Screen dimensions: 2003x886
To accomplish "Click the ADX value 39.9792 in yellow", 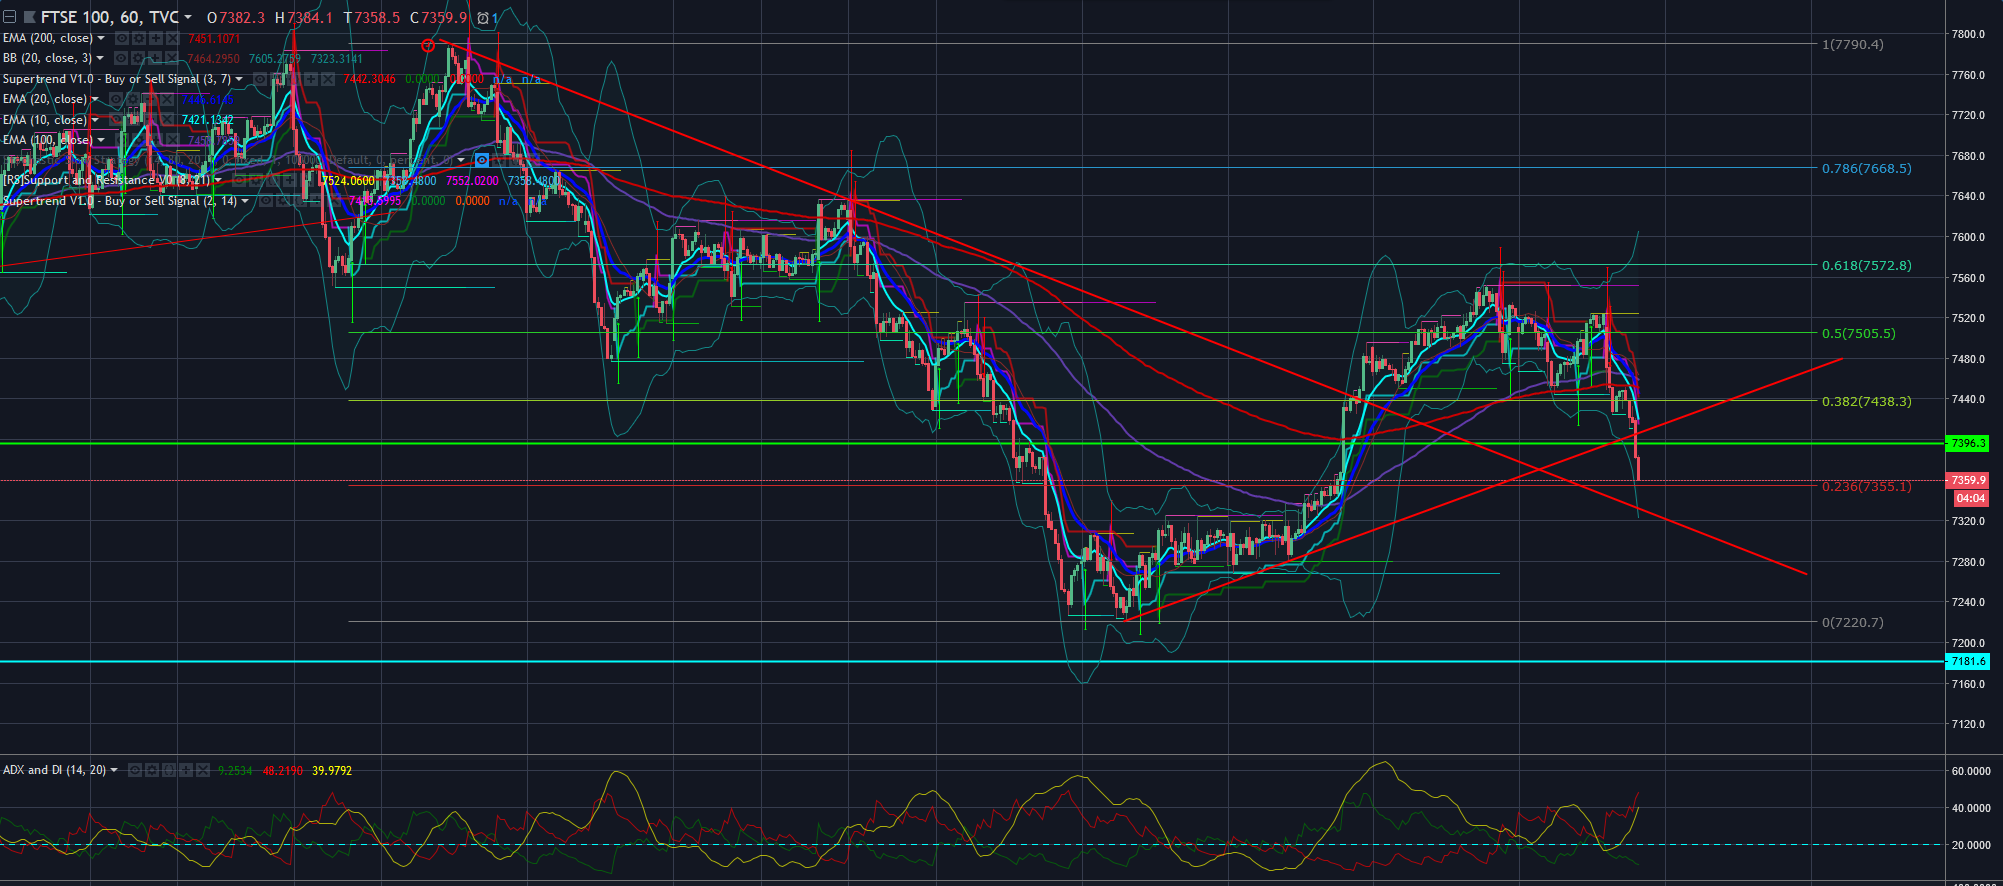I will click(332, 770).
